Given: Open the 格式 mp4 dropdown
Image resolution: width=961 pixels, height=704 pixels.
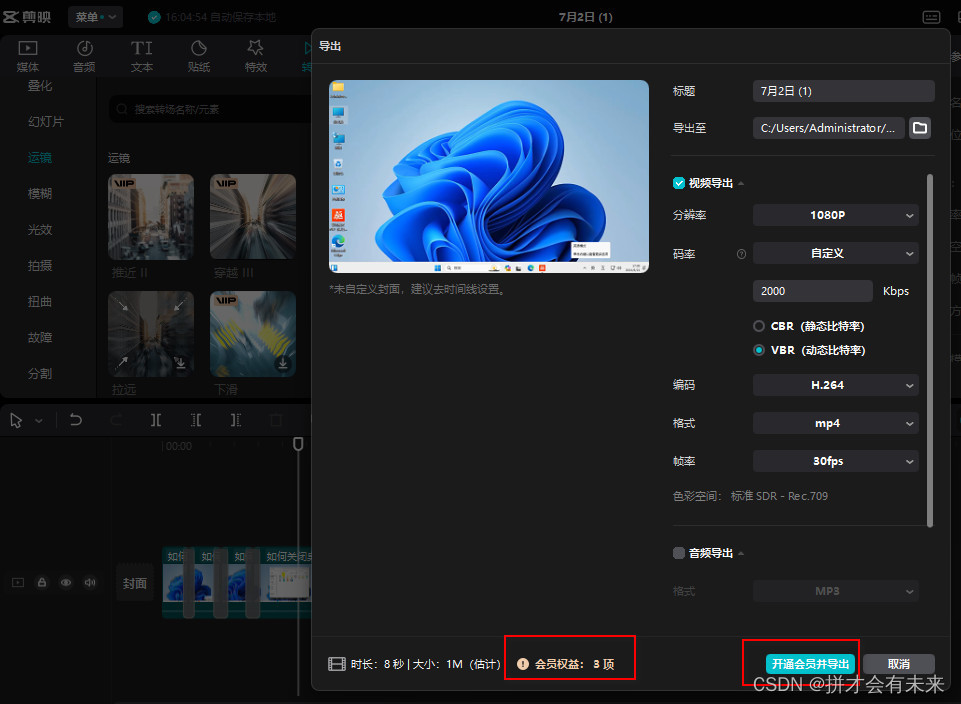Looking at the screenshot, I should [x=835, y=423].
